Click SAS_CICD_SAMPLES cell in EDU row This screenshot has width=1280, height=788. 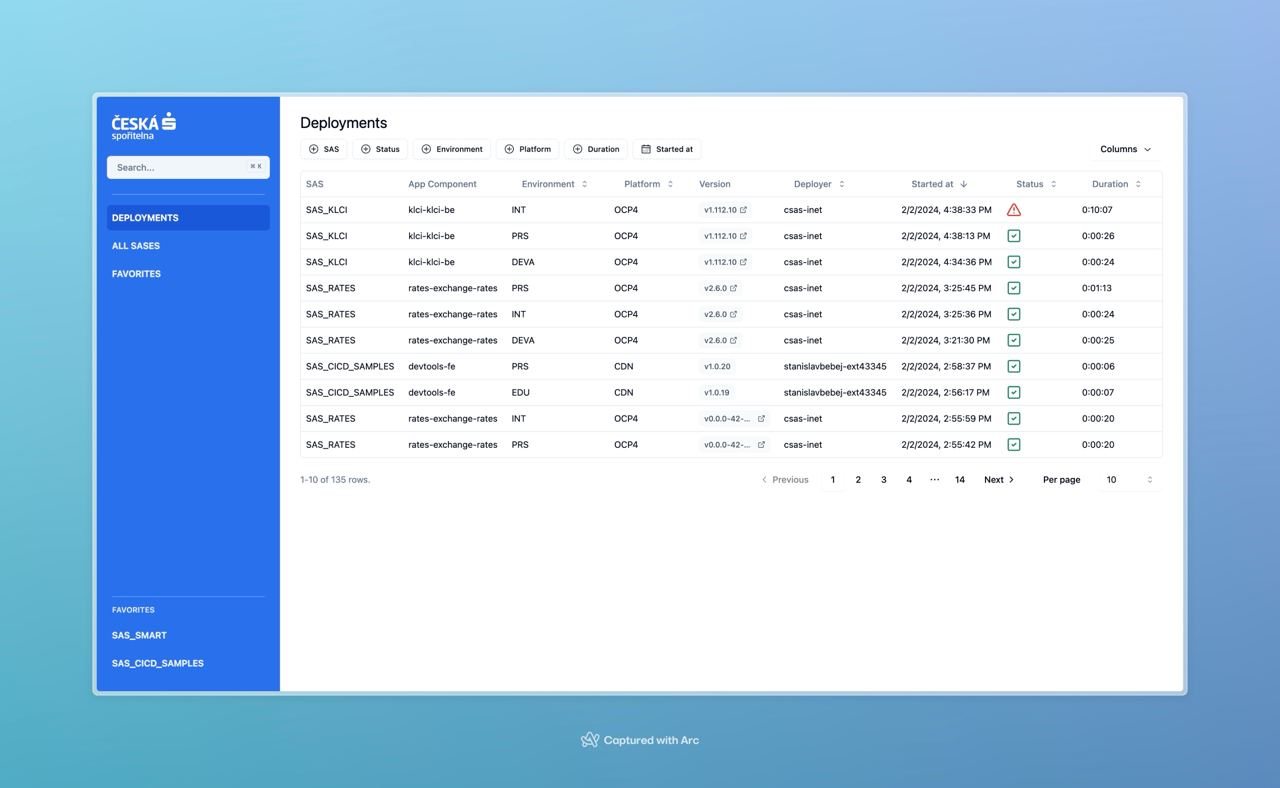pyautogui.click(x=350, y=392)
